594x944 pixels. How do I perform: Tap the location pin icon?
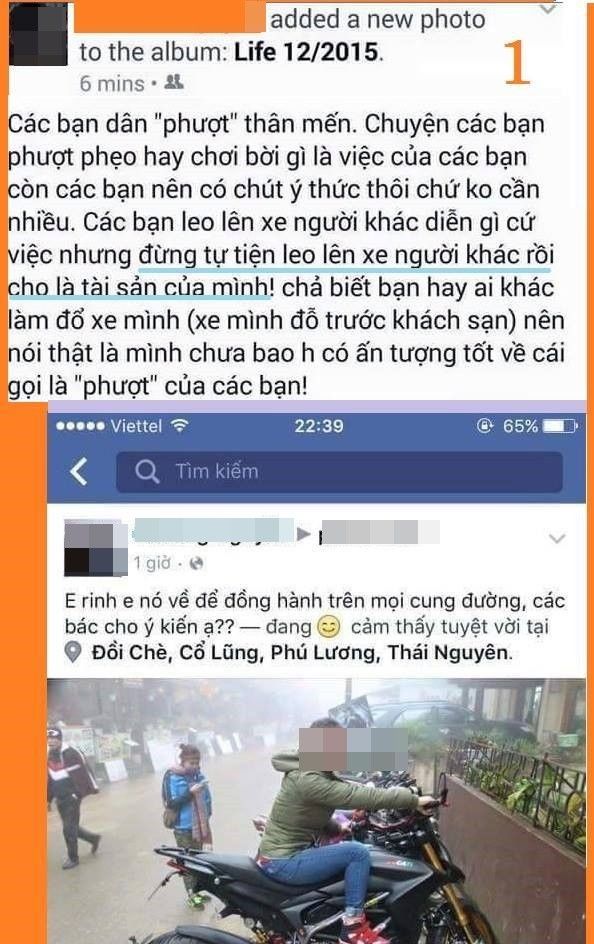click(x=73, y=652)
